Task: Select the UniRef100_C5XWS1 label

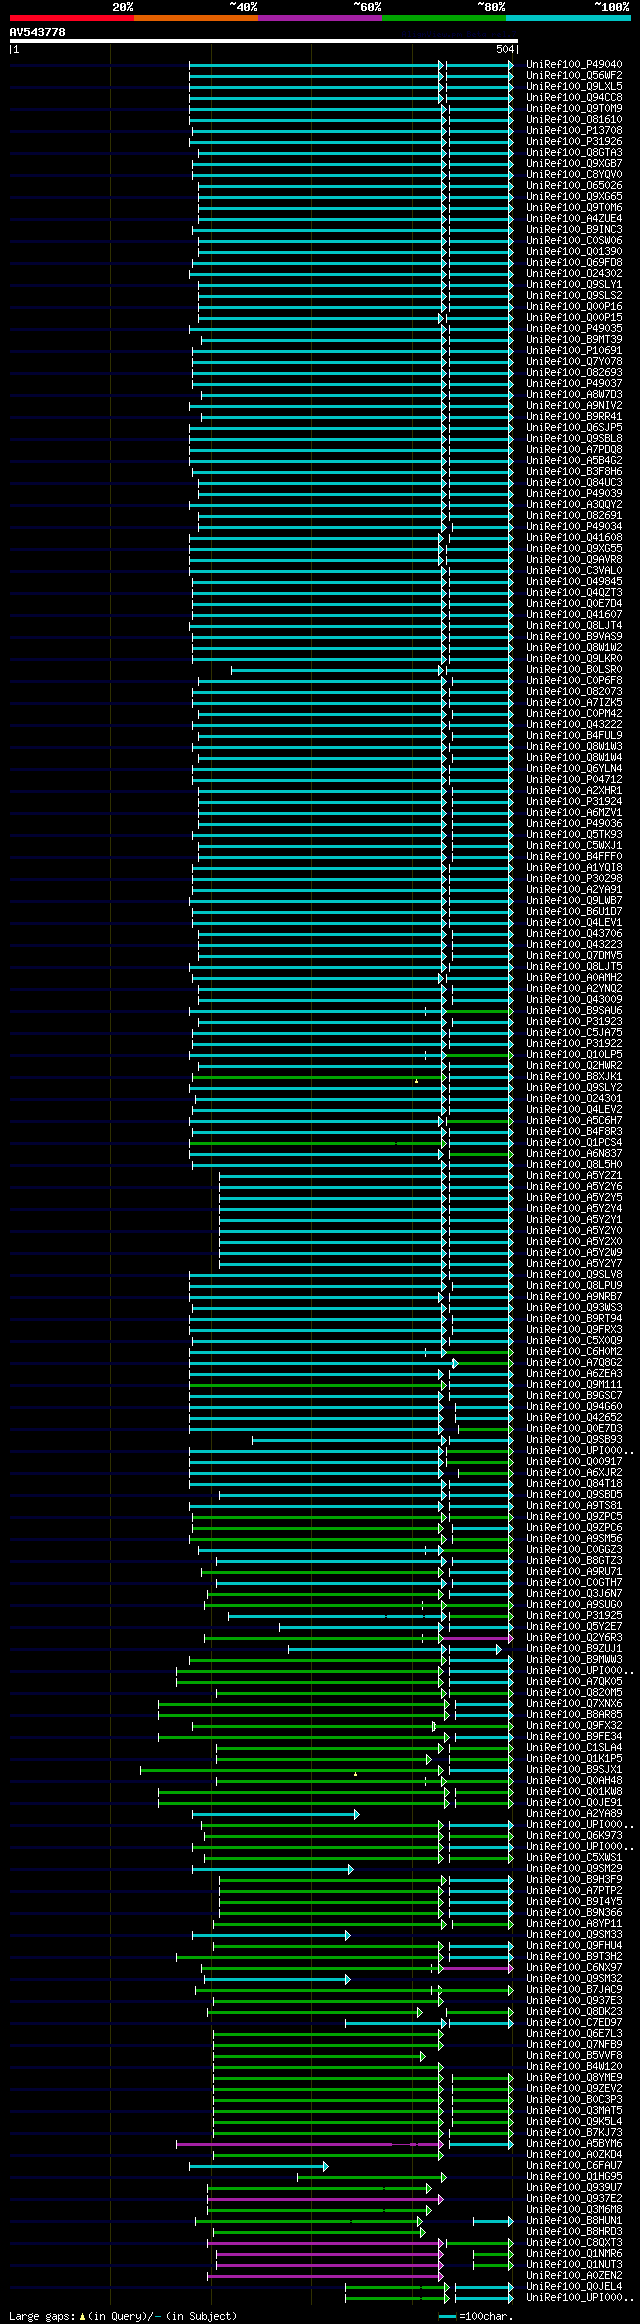Action: click(574, 1857)
